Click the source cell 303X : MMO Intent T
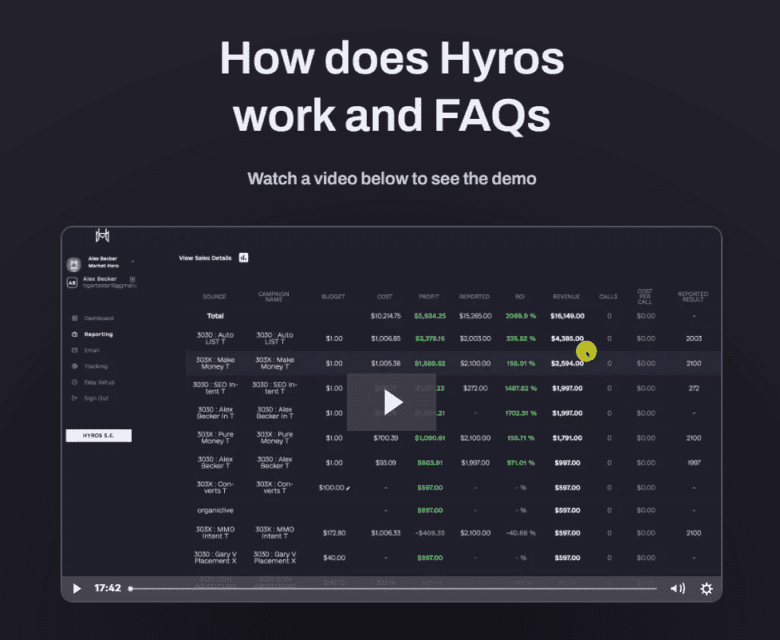This screenshot has height=640, width=780. [x=215, y=533]
